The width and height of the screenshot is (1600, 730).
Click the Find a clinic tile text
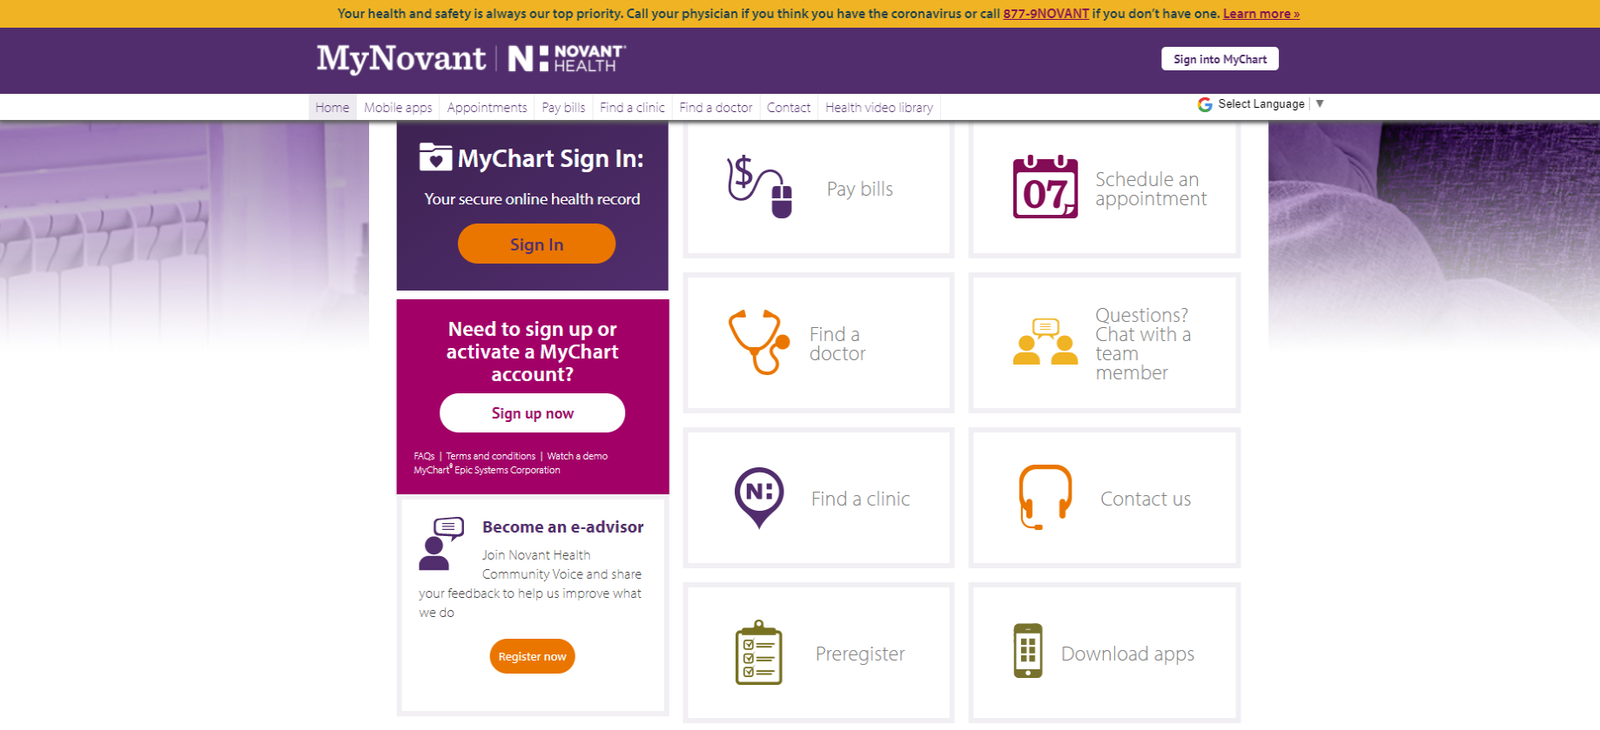(860, 499)
